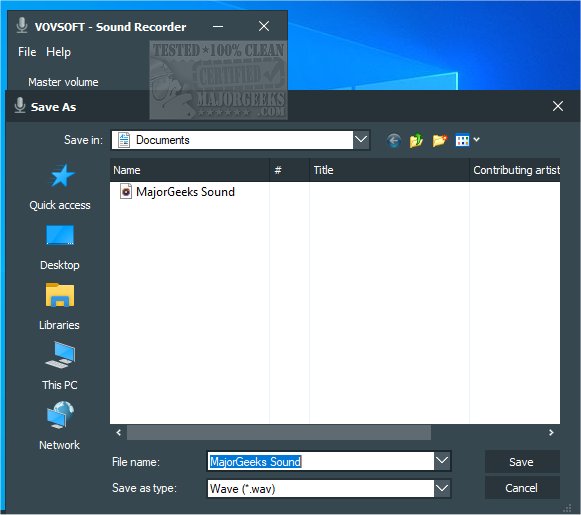Expand the File name dropdown arrow
The width and height of the screenshot is (581, 515).
pyautogui.click(x=442, y=461)
